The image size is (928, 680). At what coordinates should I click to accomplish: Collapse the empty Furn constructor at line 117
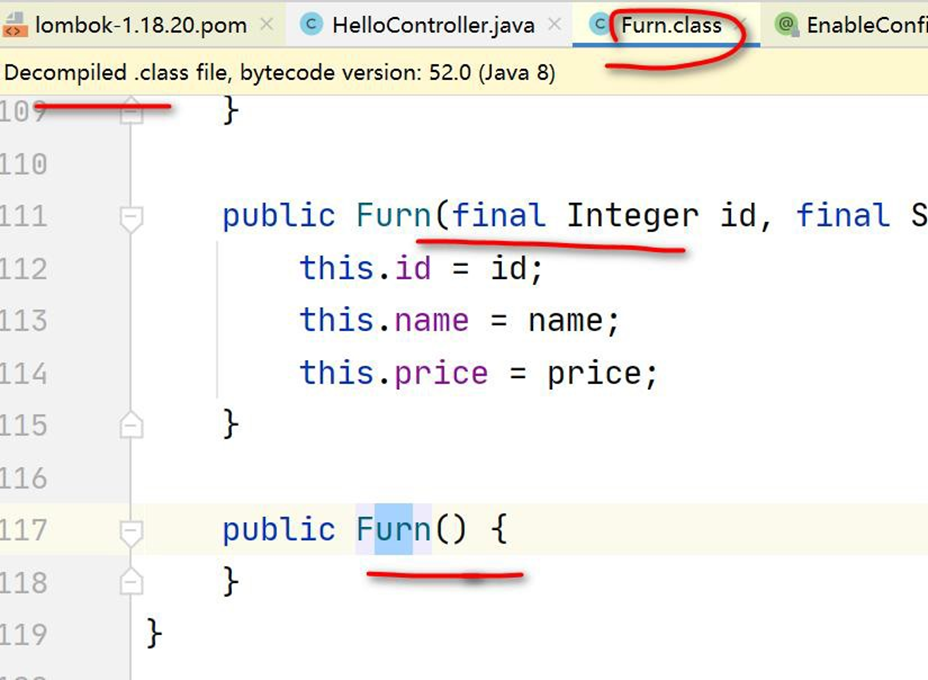point(131,530)
